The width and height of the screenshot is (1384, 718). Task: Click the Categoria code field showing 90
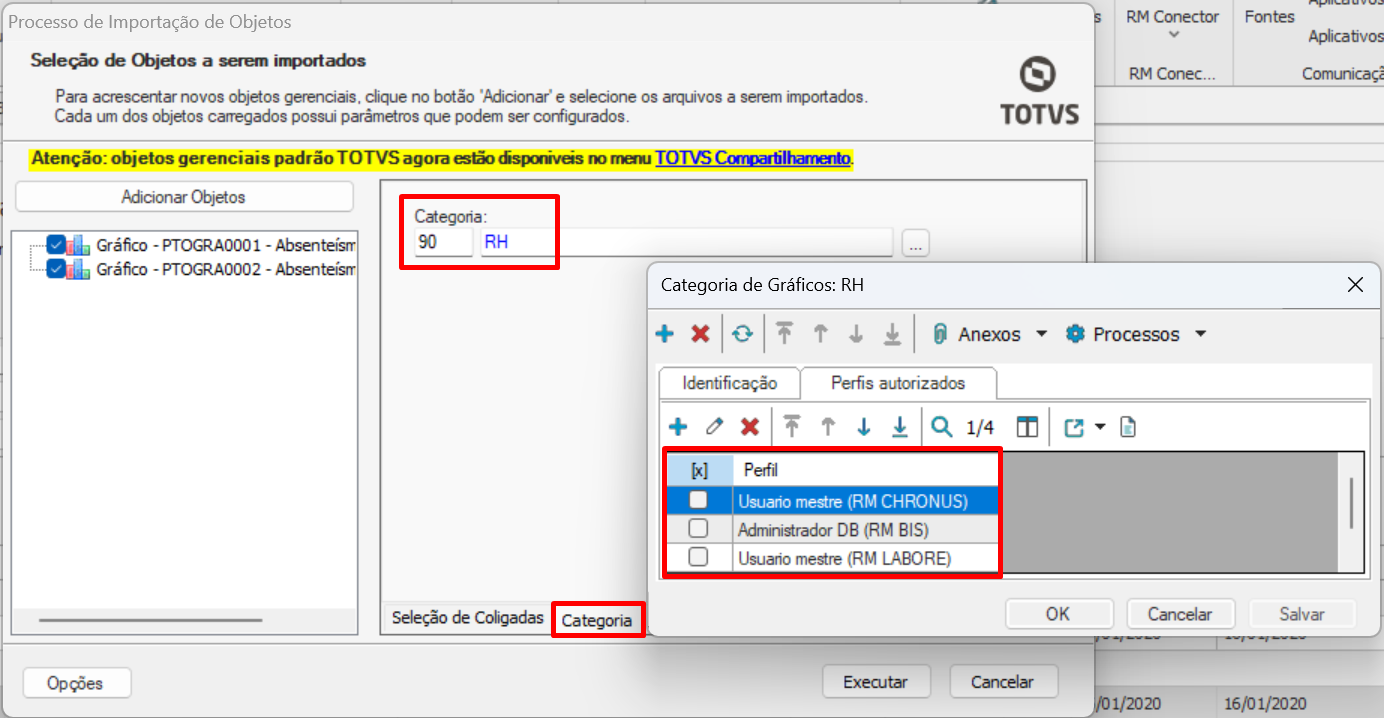point(444,242)
